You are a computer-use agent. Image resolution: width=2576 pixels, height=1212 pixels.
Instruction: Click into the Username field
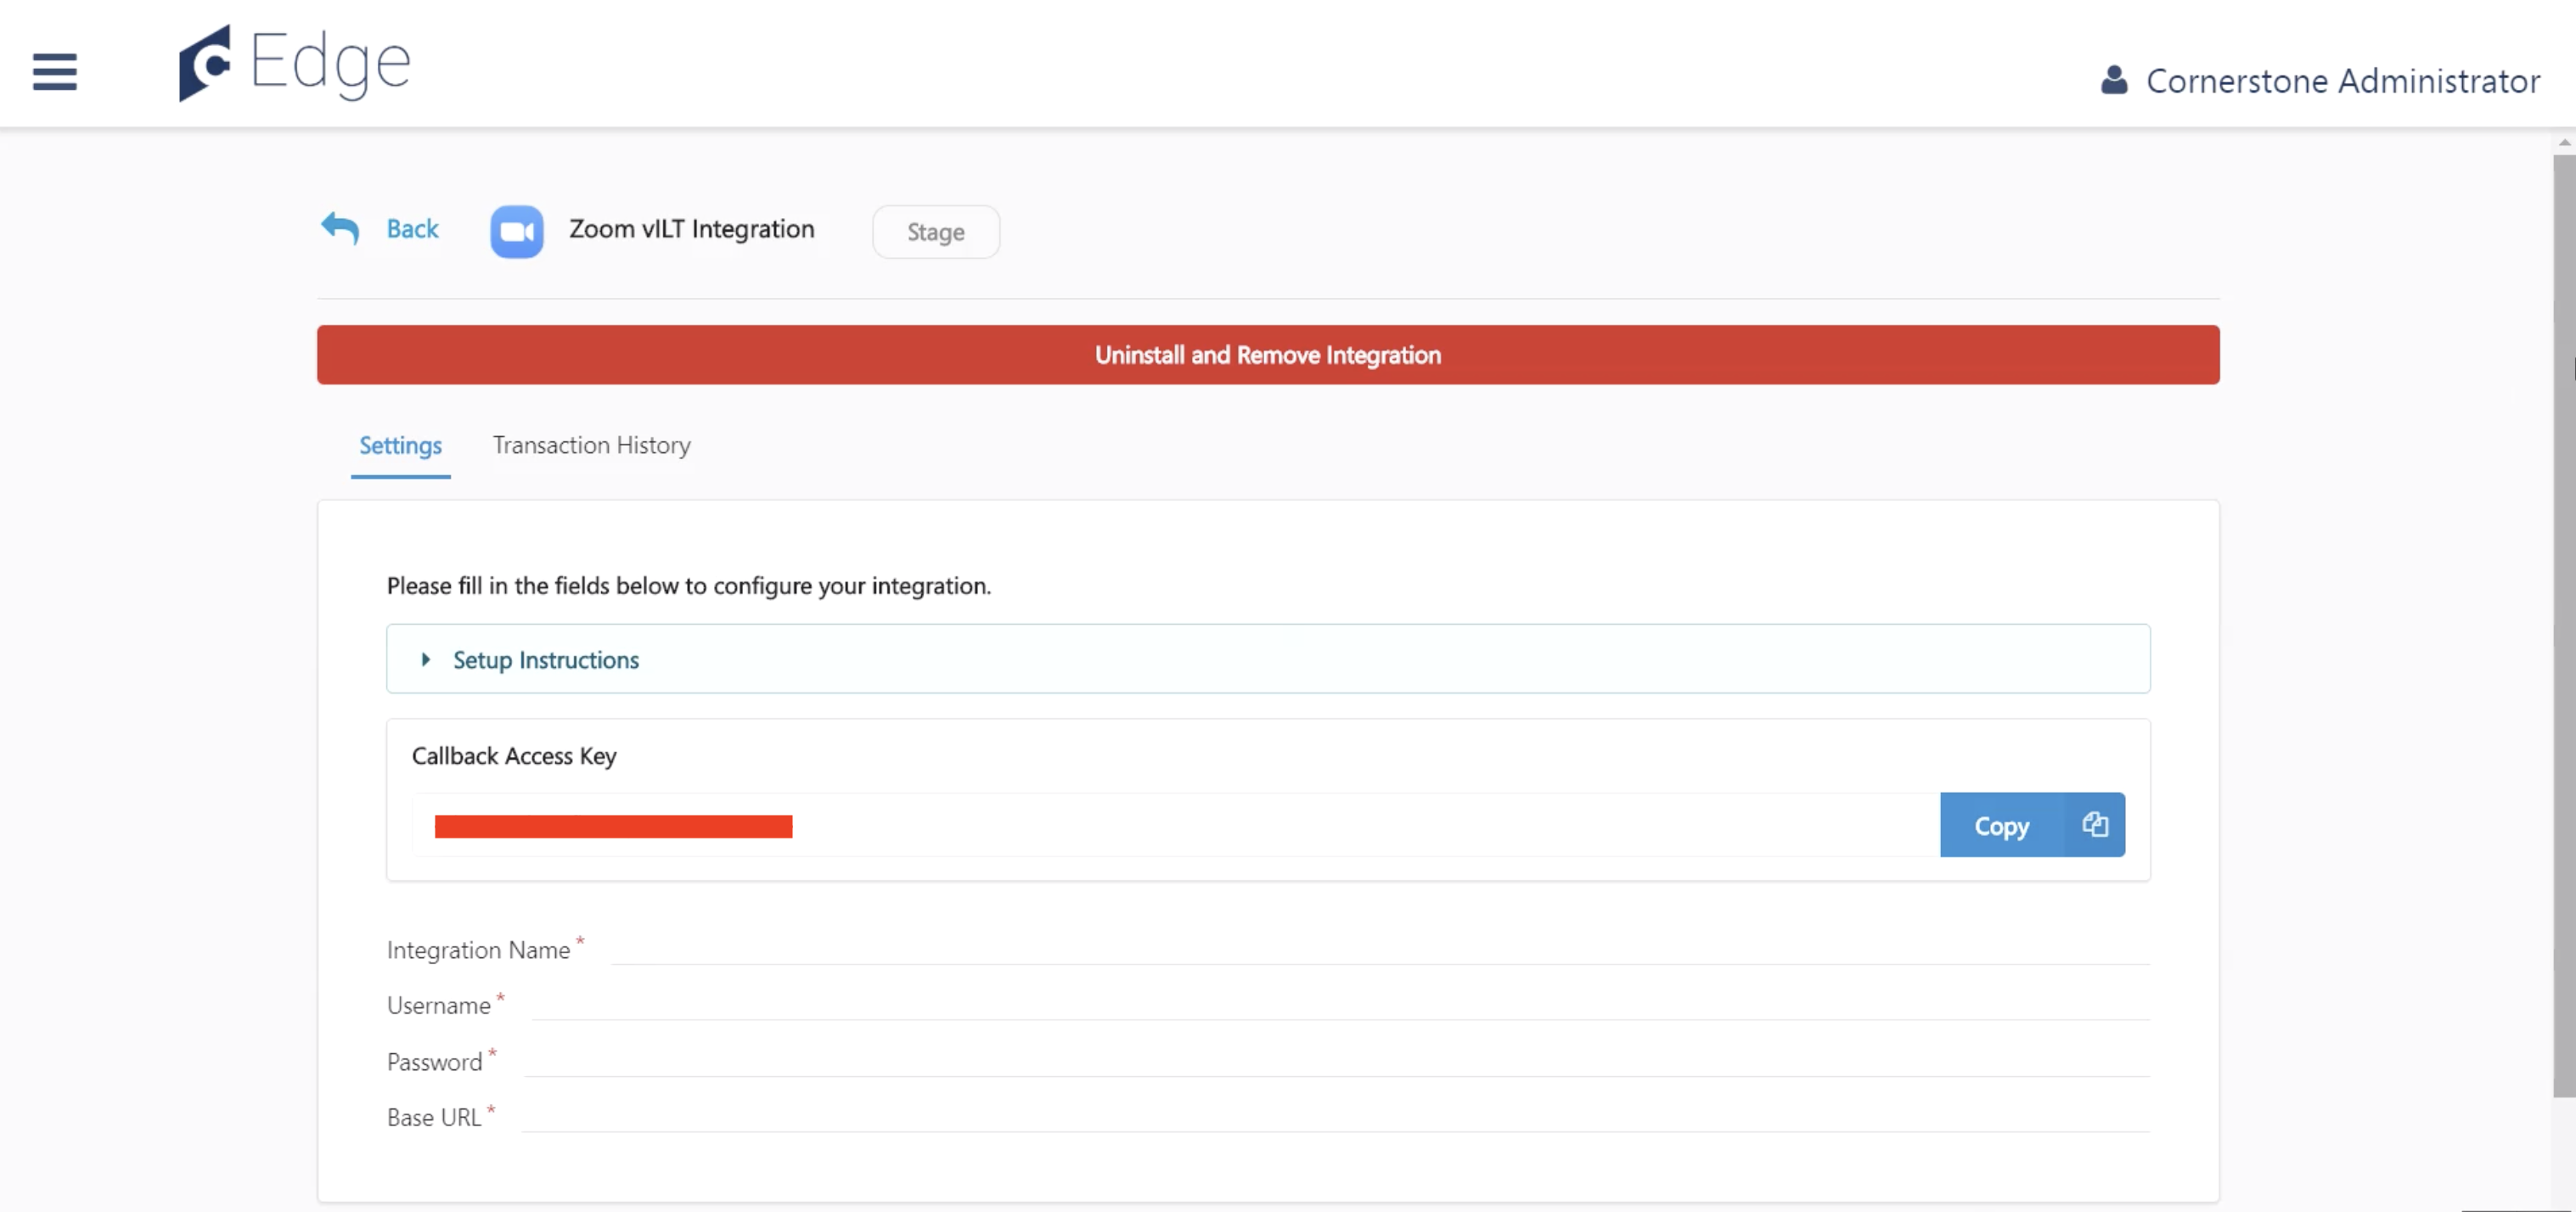[1340, 1003]
